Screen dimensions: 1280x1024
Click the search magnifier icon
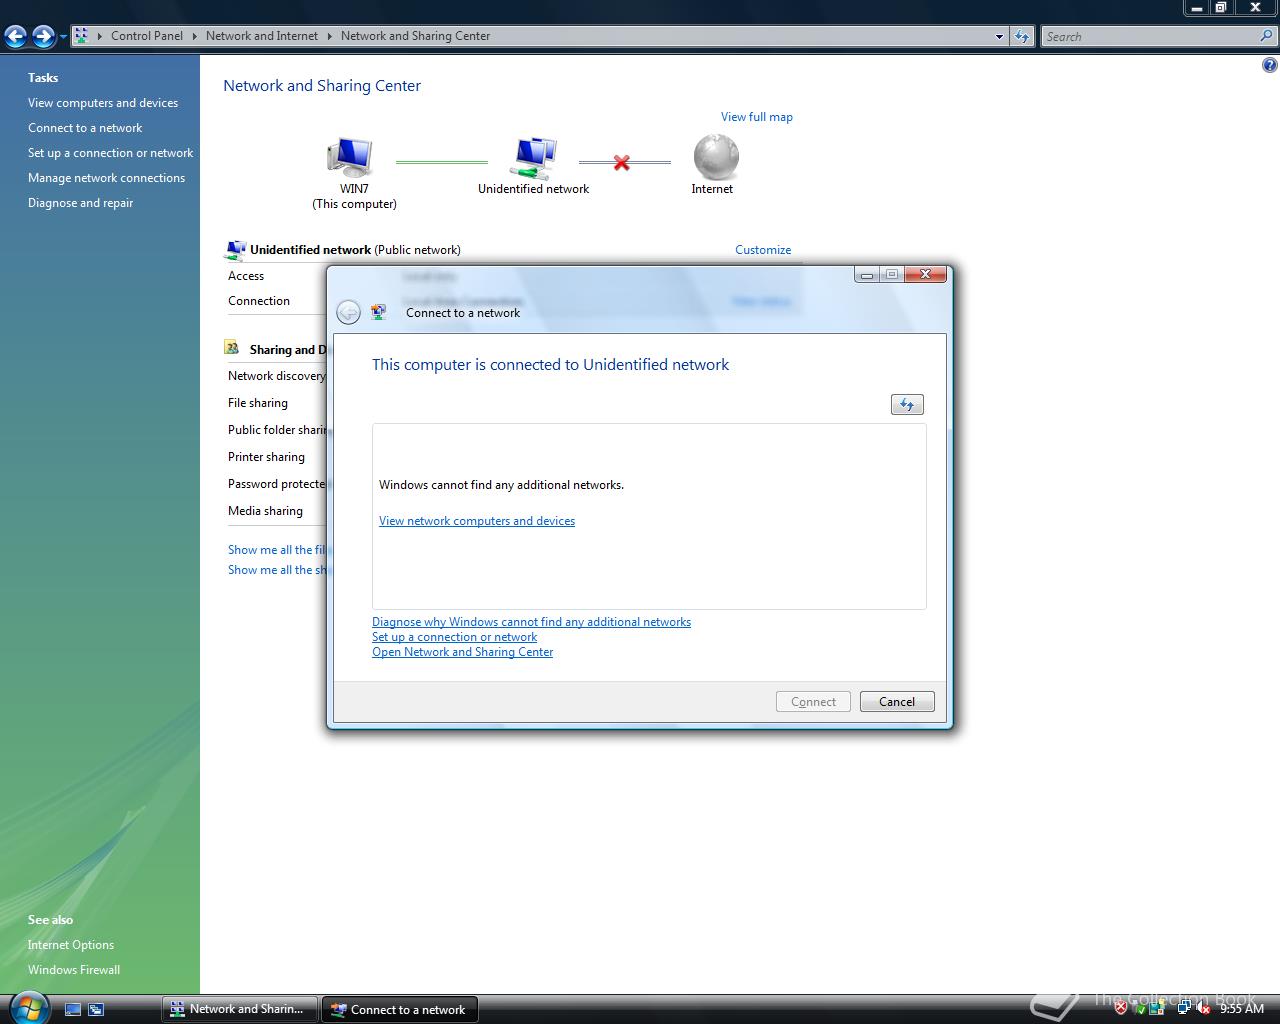(x=1268, y=36)
